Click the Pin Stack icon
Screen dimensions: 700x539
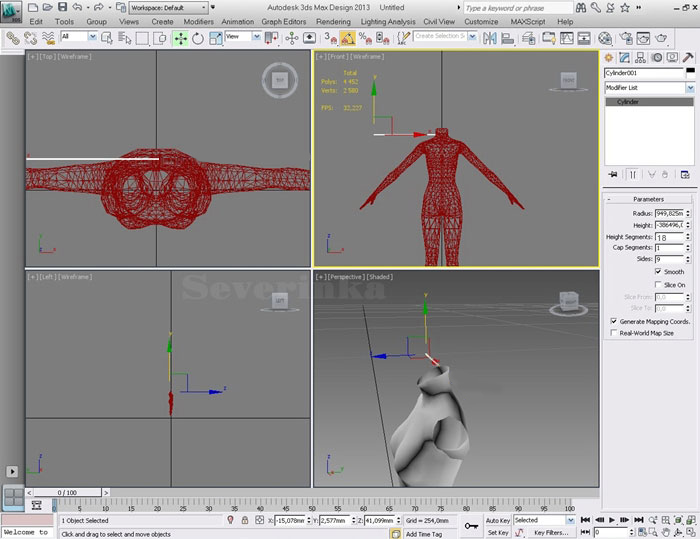pos(611,173)
